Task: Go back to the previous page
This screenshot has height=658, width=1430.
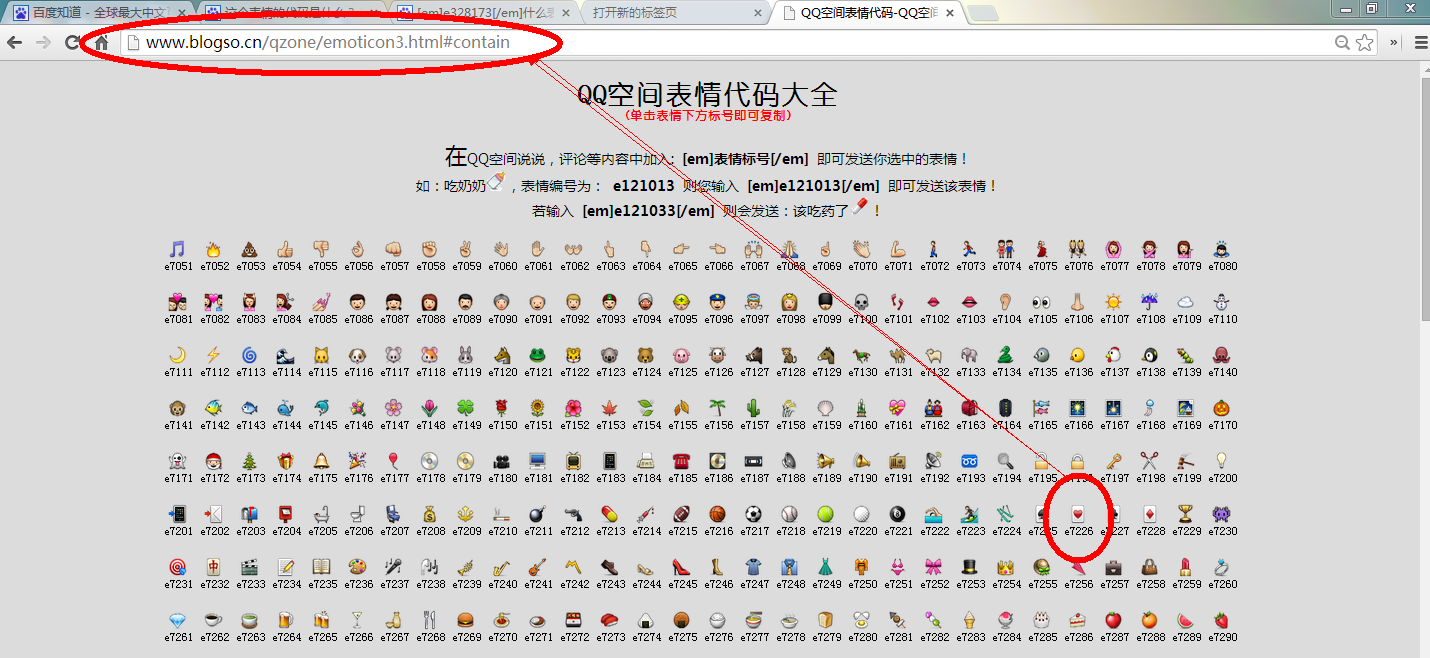Action: [15, 43]
